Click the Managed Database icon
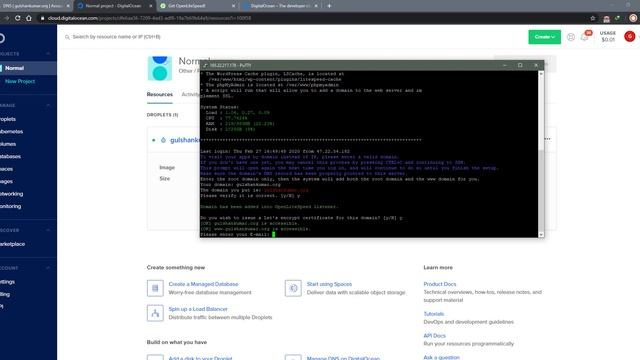640x360 pixels. tap(155, 288)
